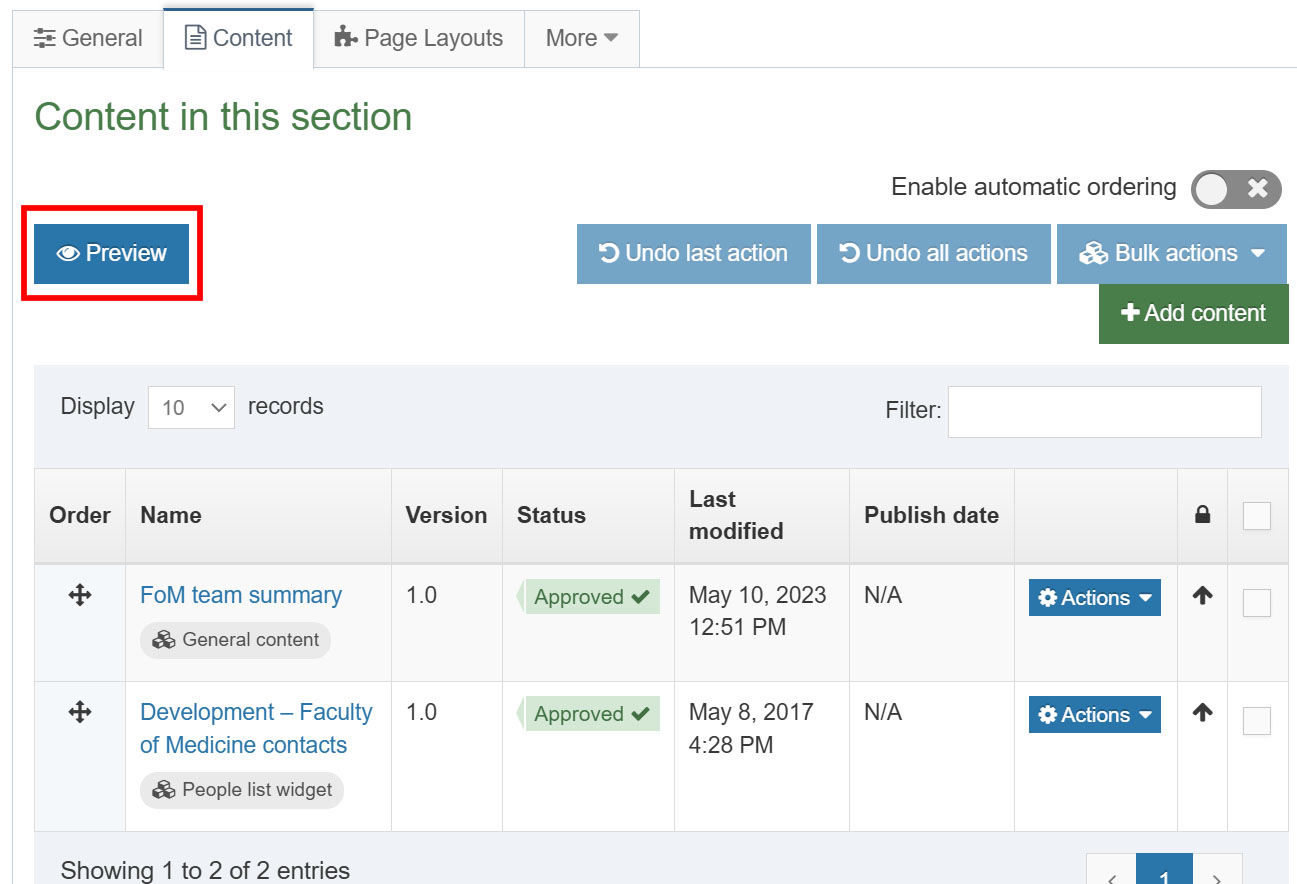Click the lock column header icon

(x=1202, y=515)
